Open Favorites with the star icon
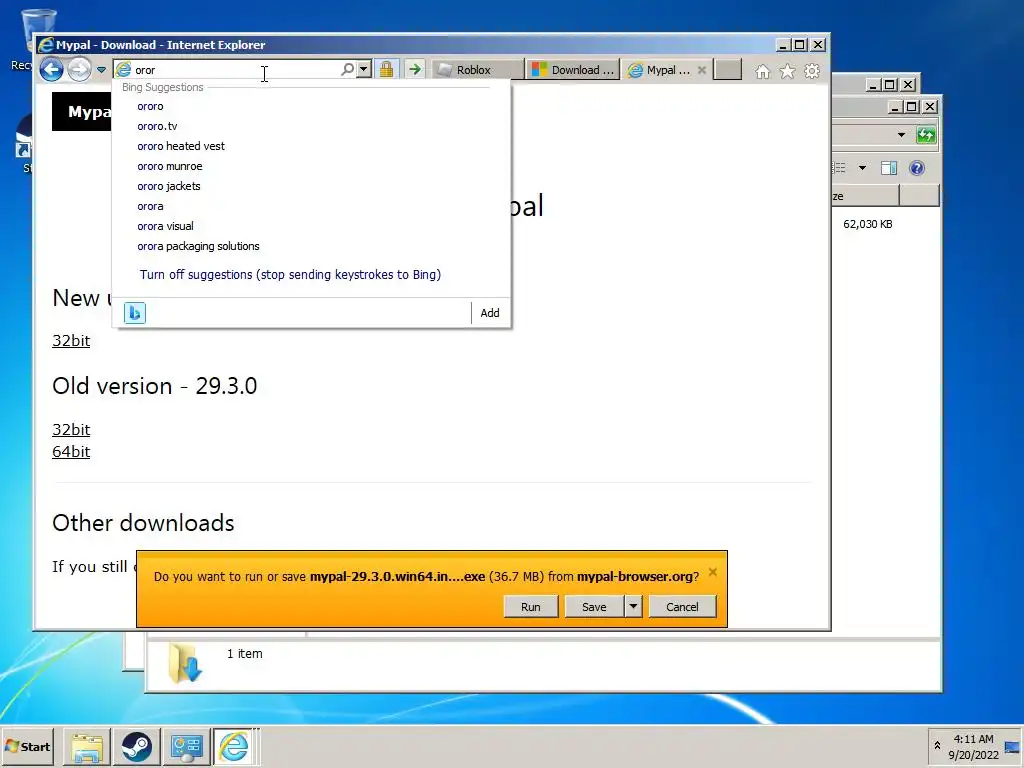The width and height of the screenshot is (1024, 768). click(x=788, y=71)
